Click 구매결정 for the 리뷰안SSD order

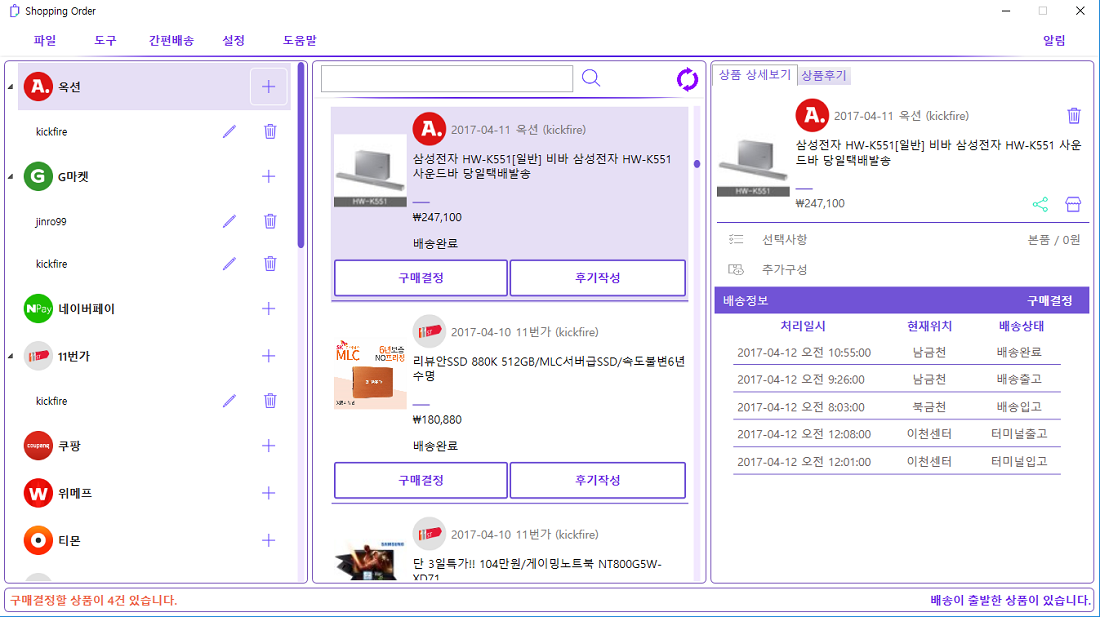coord(421,480)
